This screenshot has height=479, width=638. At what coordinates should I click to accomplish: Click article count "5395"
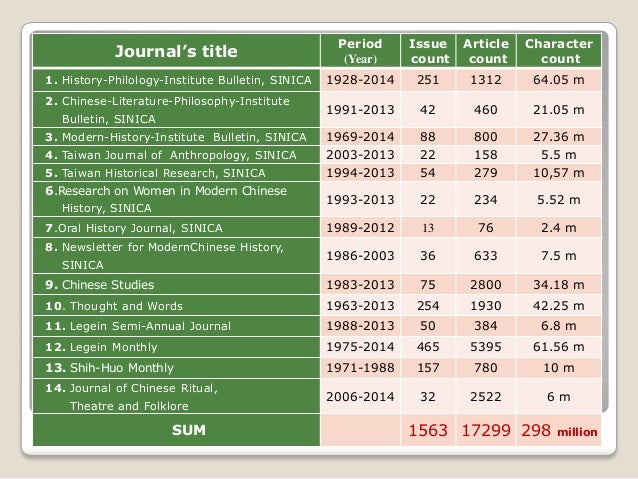pos(486,347)
